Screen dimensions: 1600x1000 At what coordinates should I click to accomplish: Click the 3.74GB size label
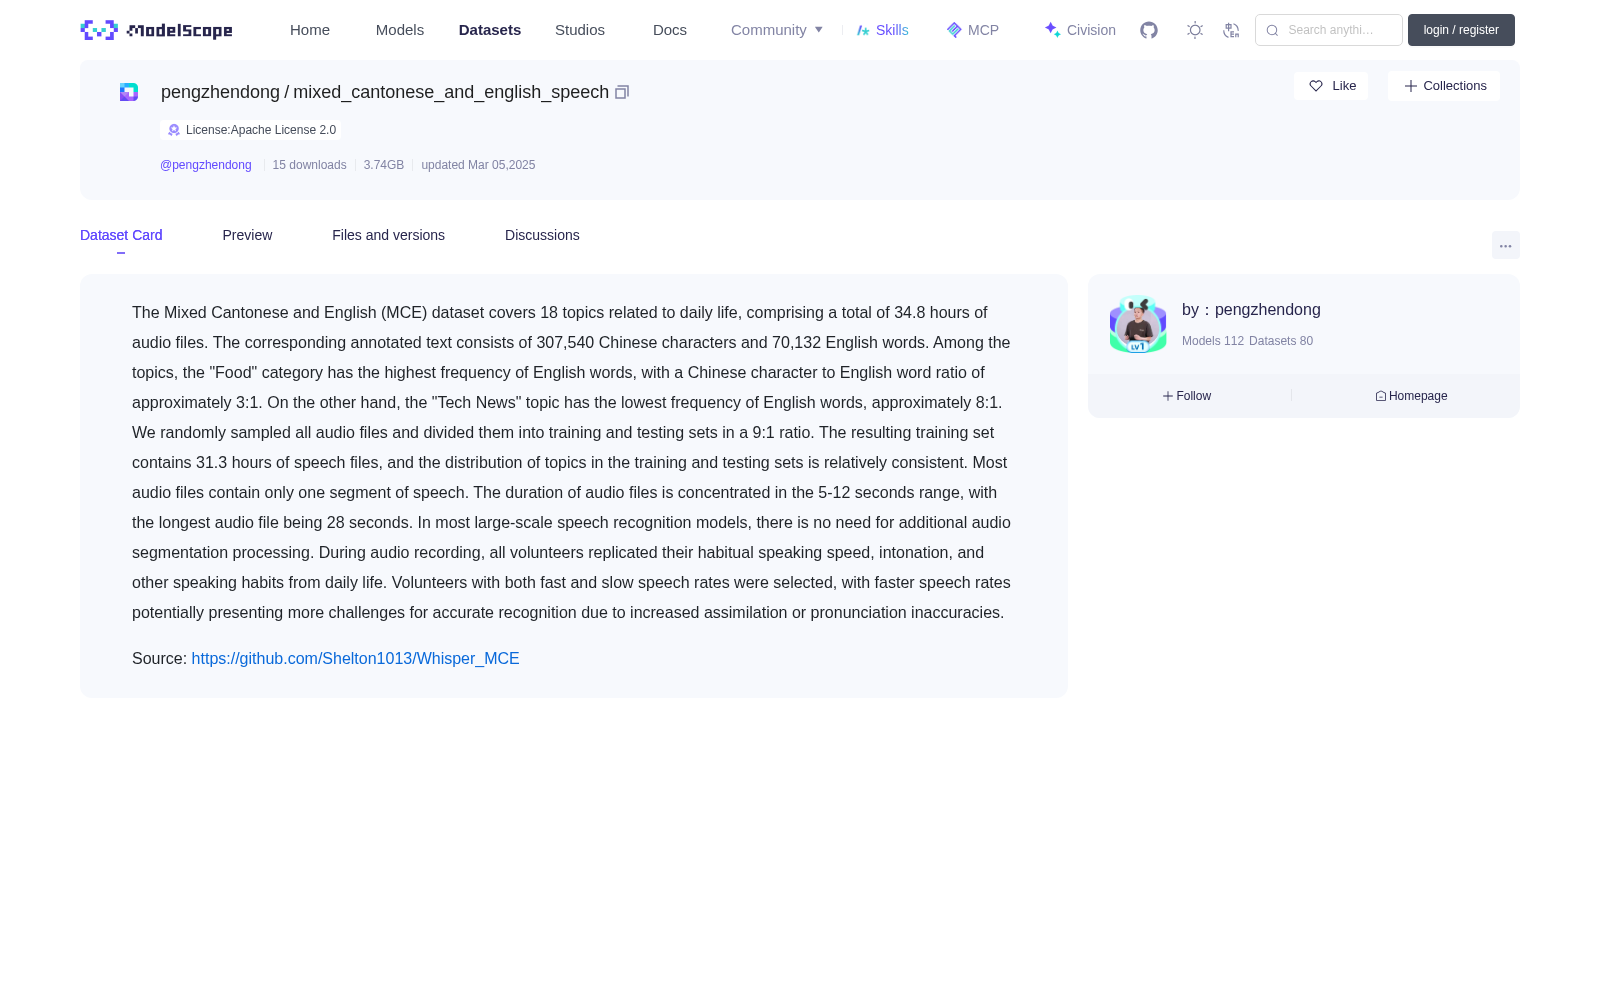click(384, 165)
